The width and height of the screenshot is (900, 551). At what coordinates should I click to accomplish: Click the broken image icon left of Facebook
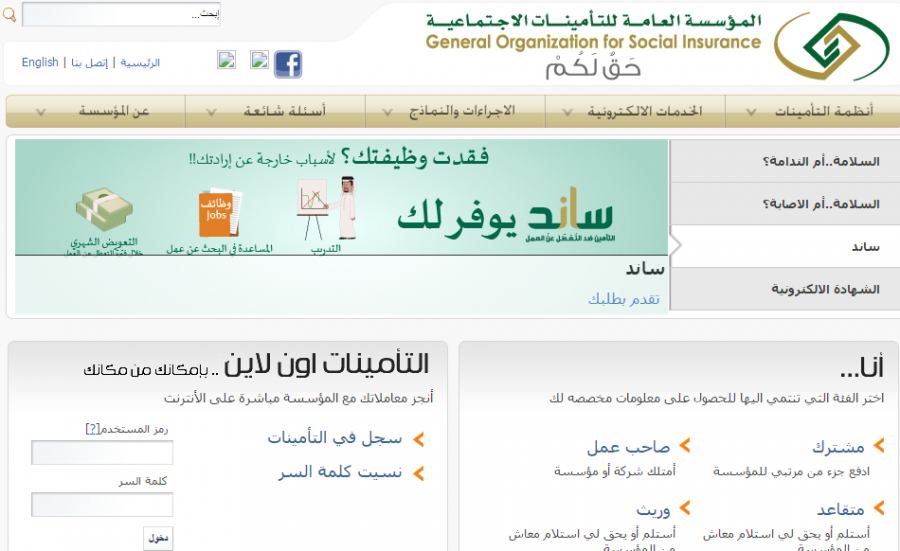(x=259, y=60)
